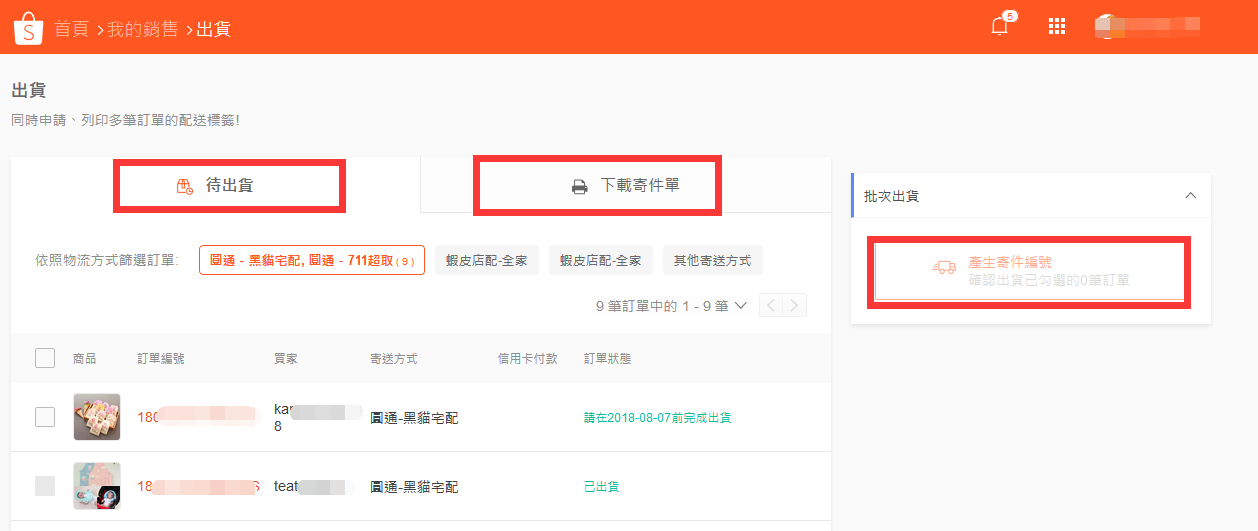Go to the next orders page arrow
The height and width of the screenshot is (531, 1258).
tap(795, 306)
